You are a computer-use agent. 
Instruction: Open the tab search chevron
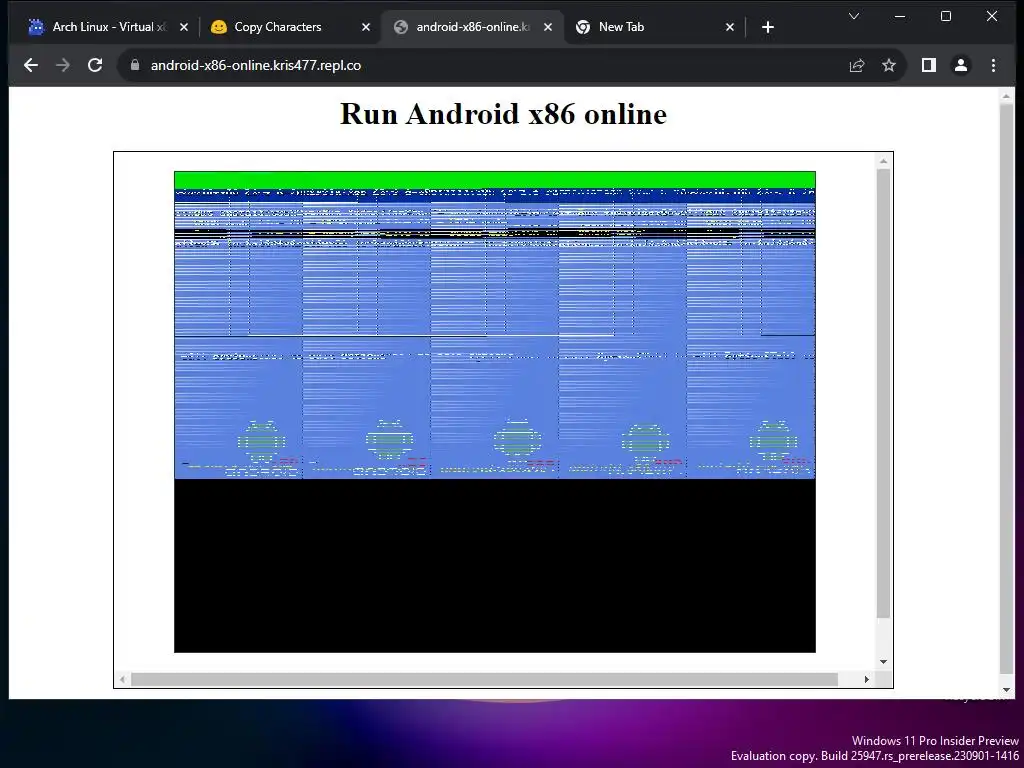tap(854, 16)
